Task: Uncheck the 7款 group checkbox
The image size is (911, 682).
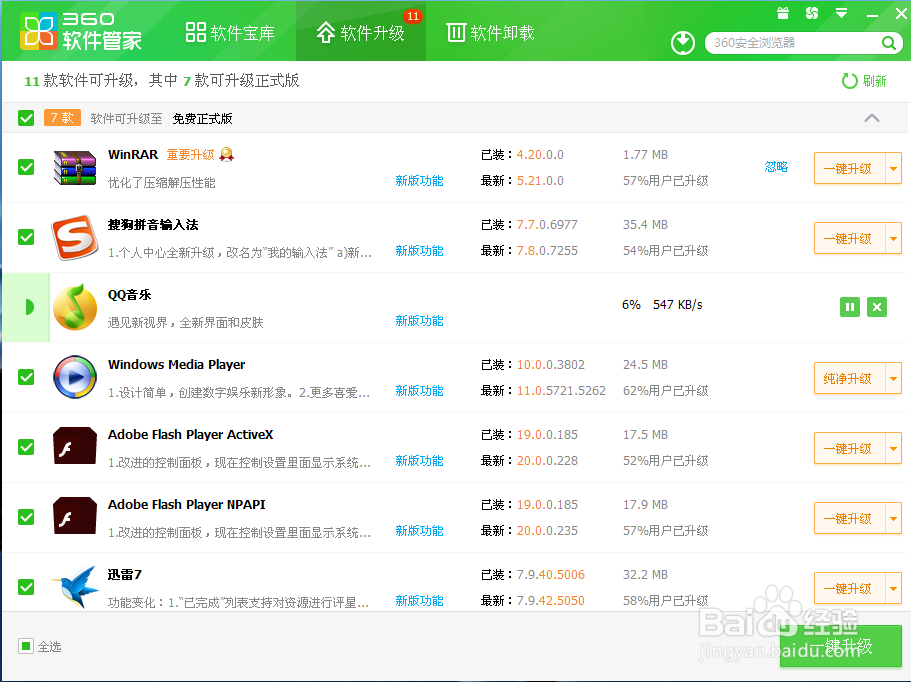Action: tap(26, 118)
